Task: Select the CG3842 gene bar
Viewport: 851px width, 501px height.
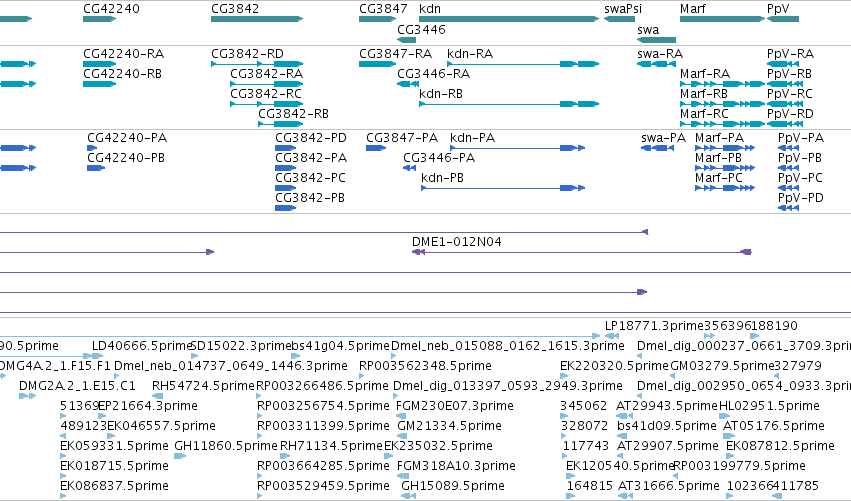Action: coord(257,19)
